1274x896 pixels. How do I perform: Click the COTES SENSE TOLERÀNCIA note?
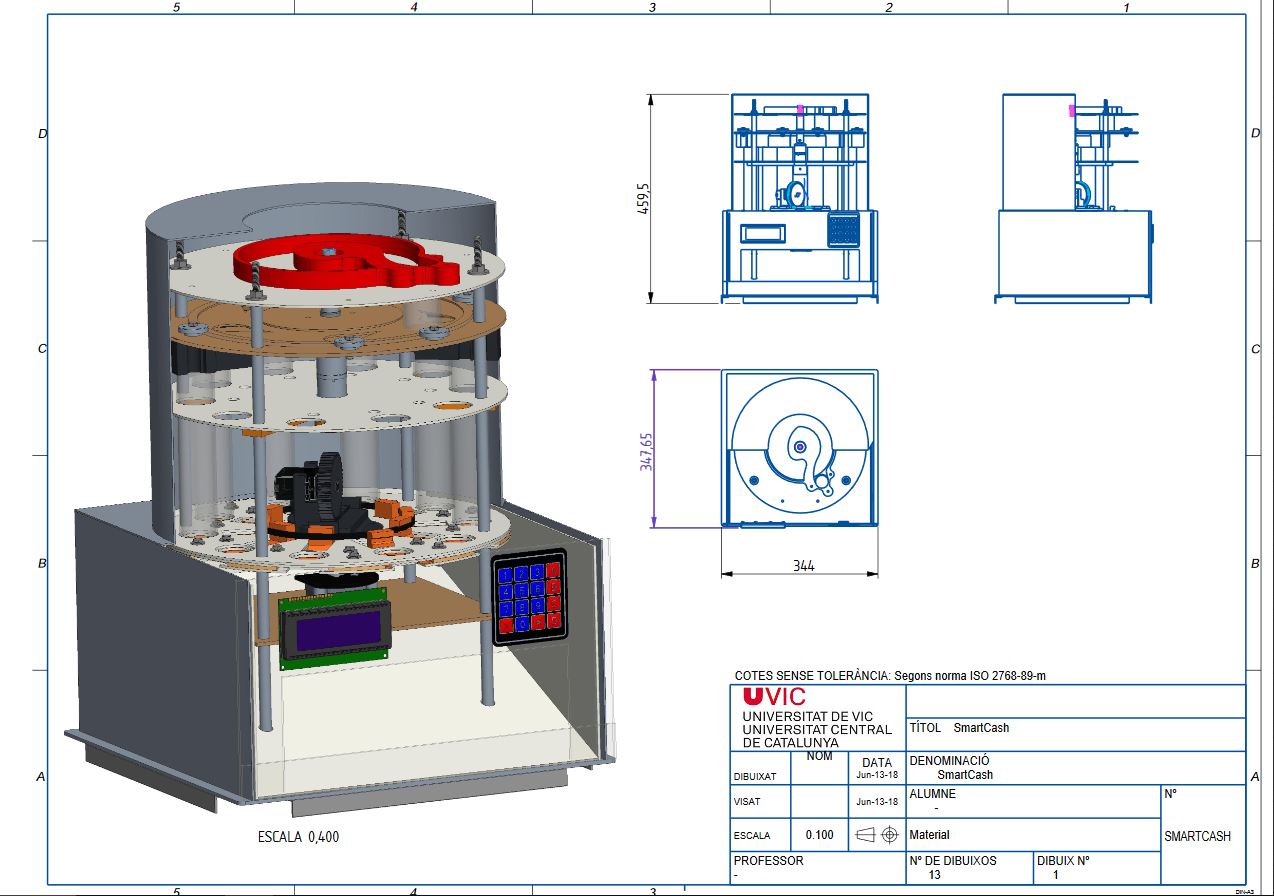point(890,676)
